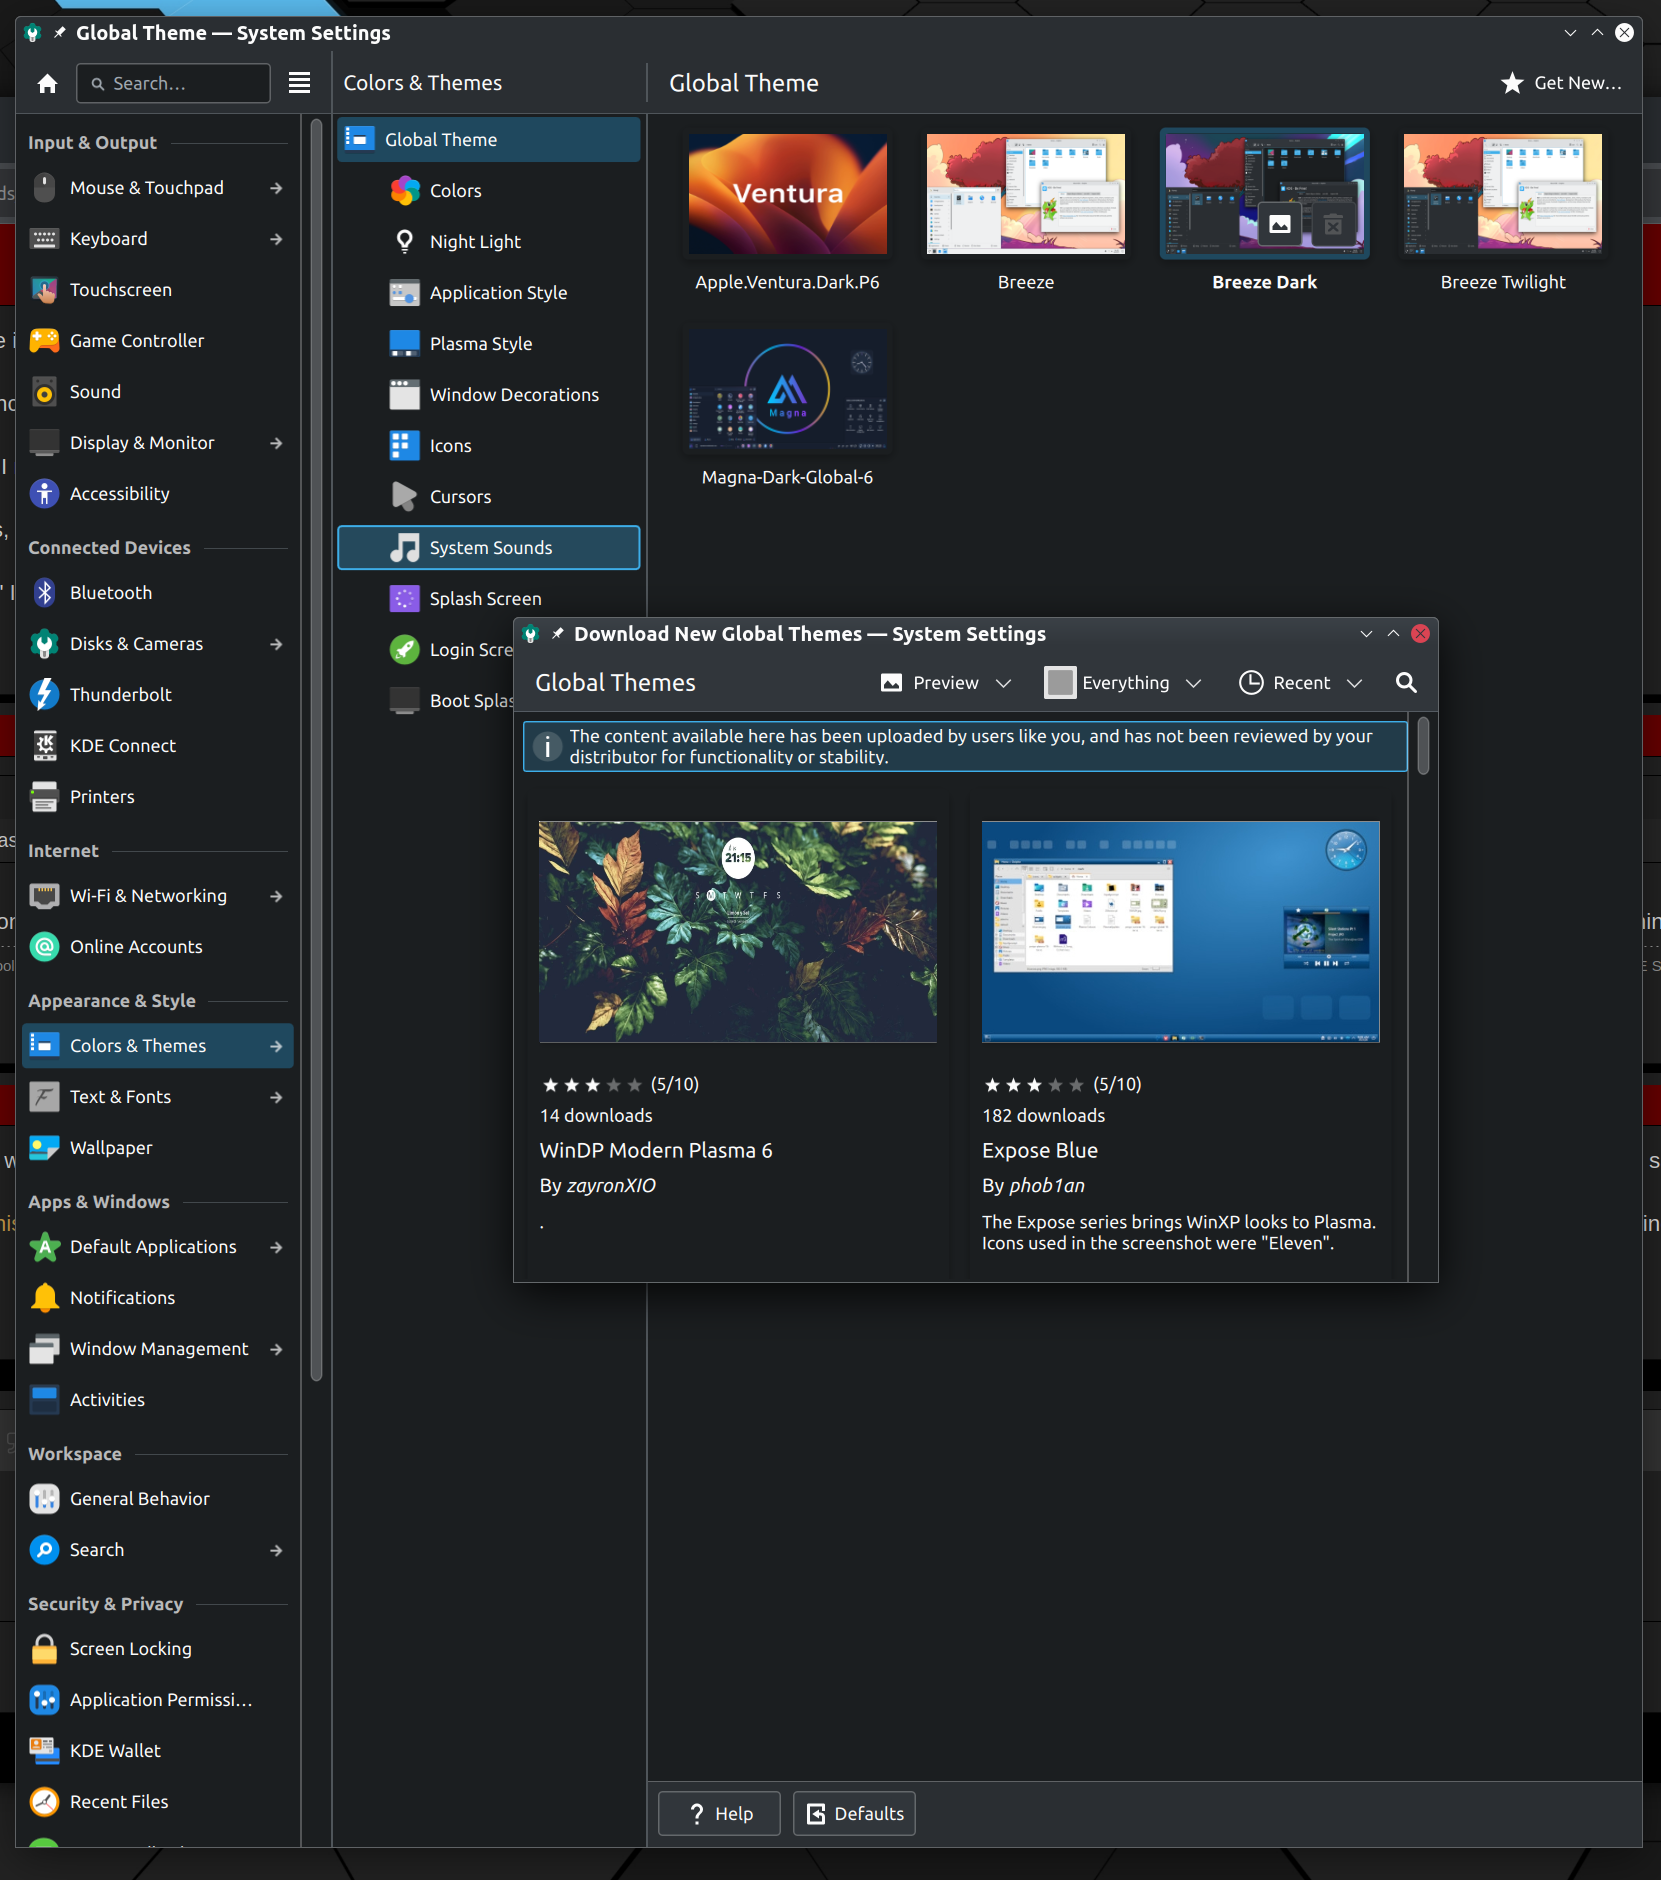Expand the Recent sort order dropdown

tap(1300, 683)
